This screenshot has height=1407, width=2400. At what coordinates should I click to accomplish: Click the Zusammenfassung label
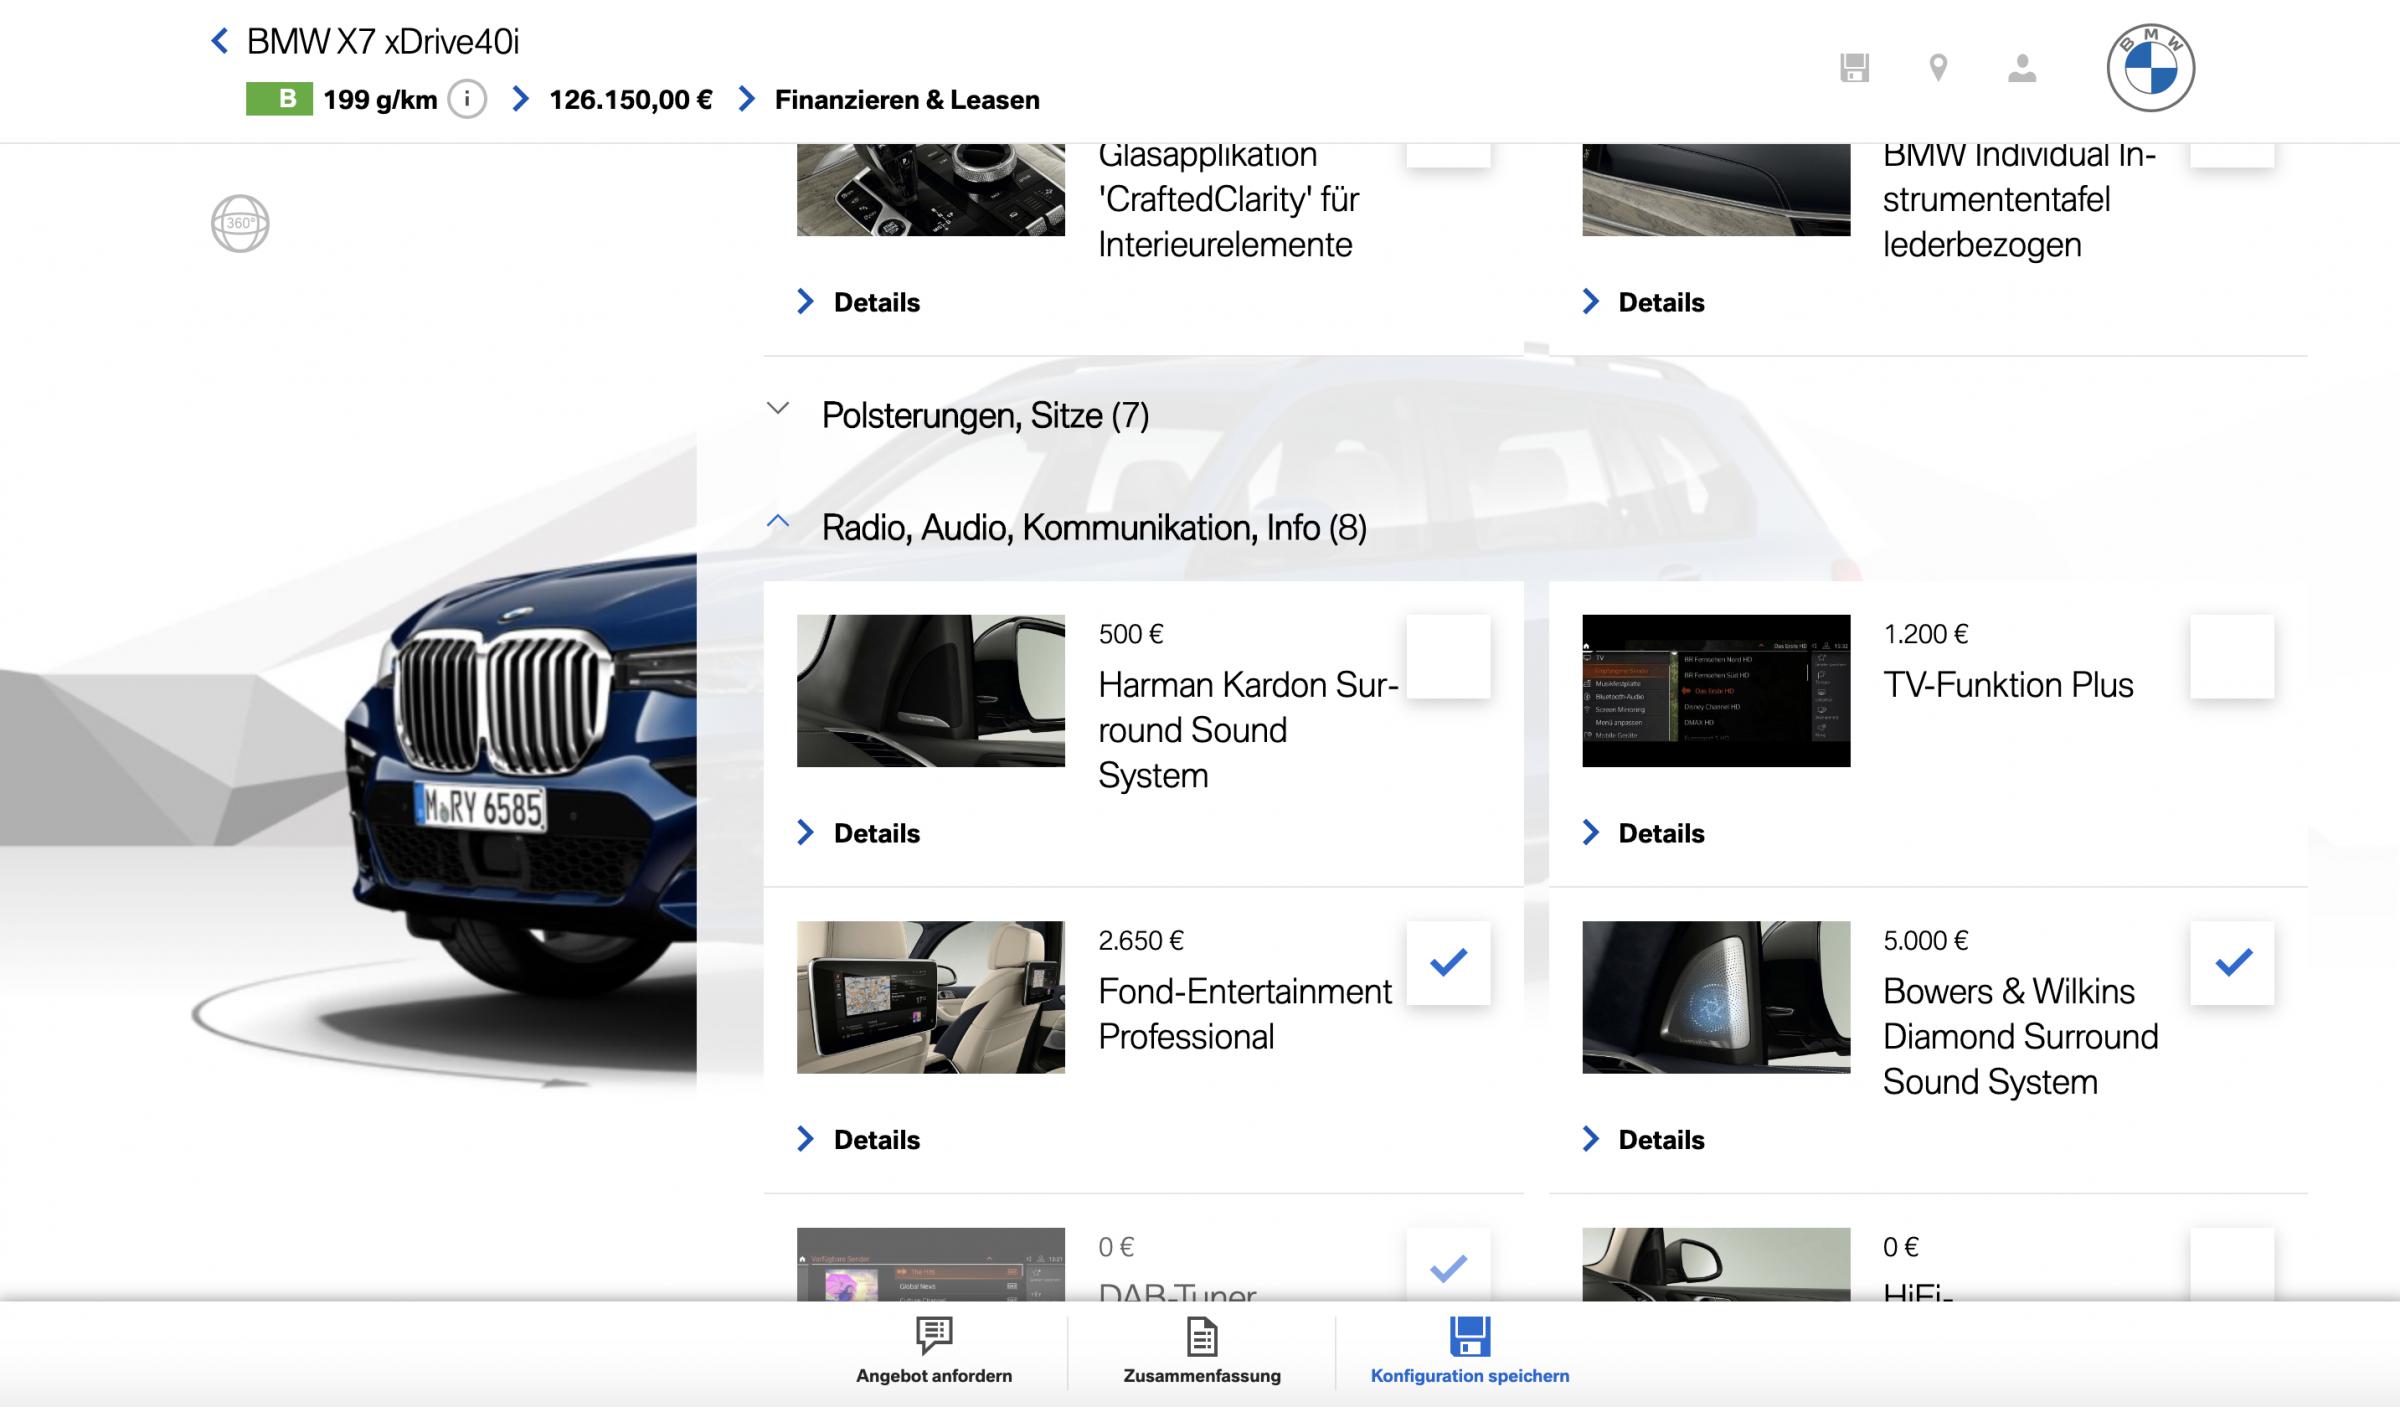(x=1202, y=1376)
